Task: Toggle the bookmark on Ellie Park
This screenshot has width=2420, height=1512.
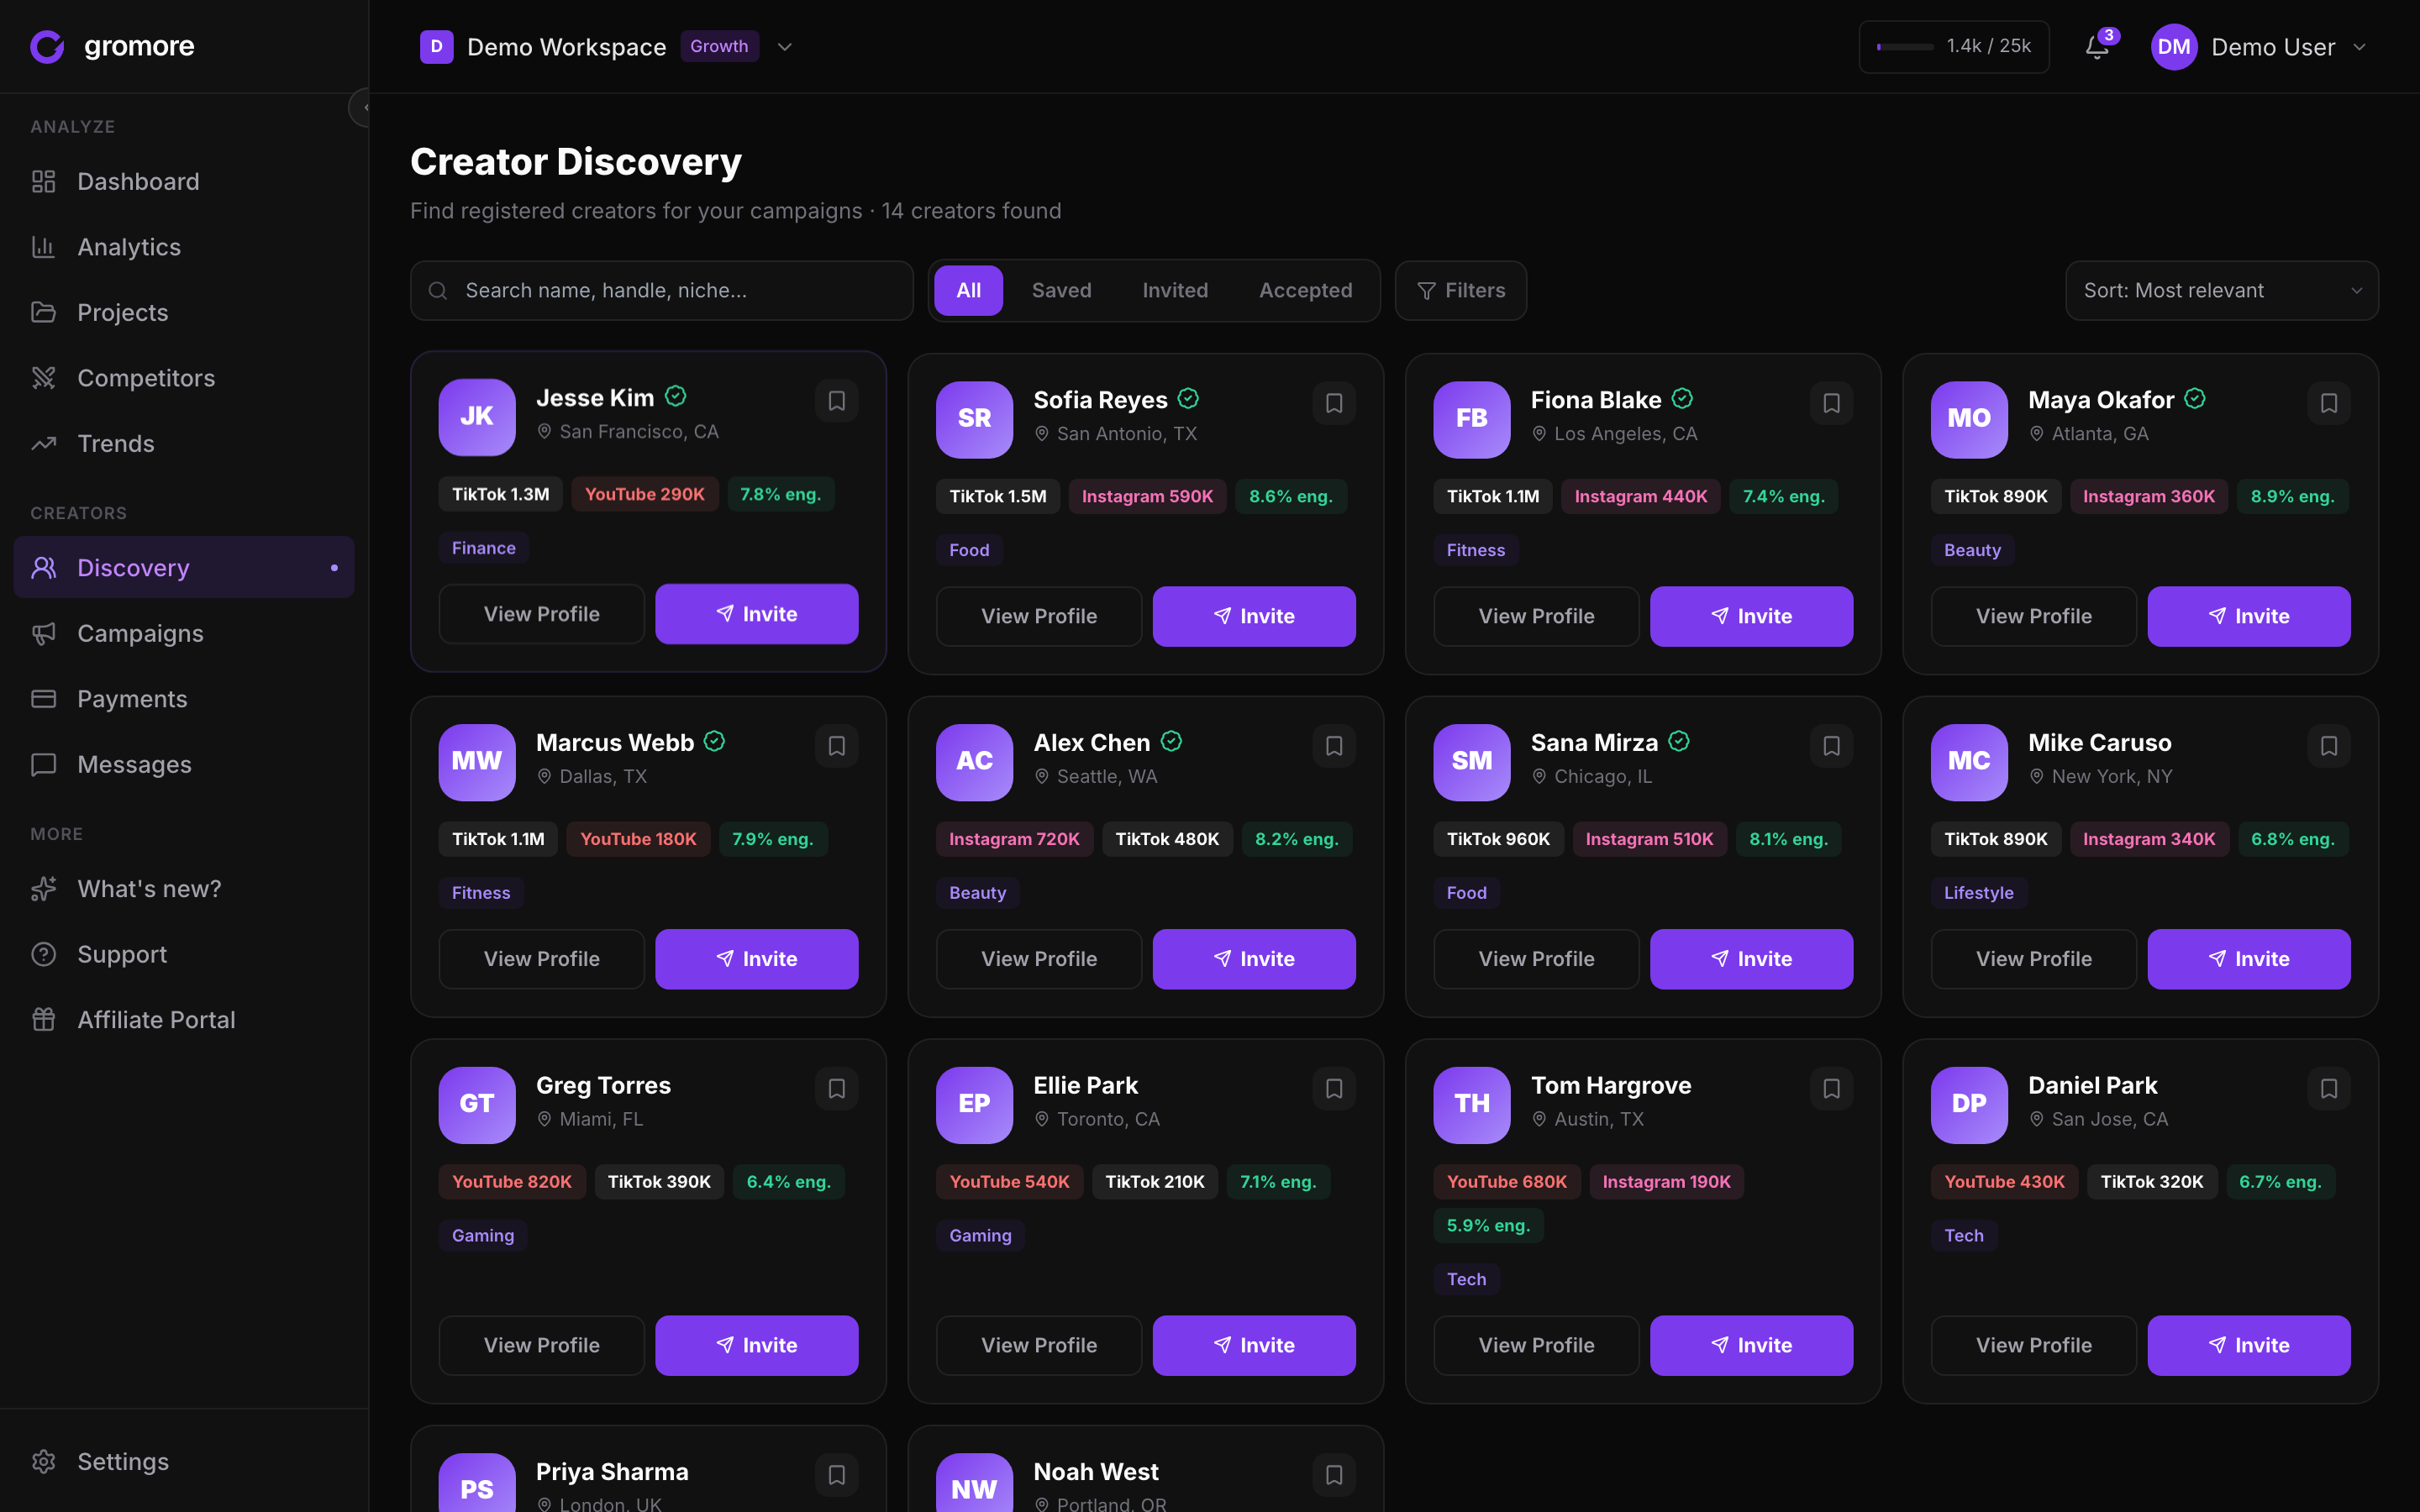Action: click(x=1334, y=1089)
